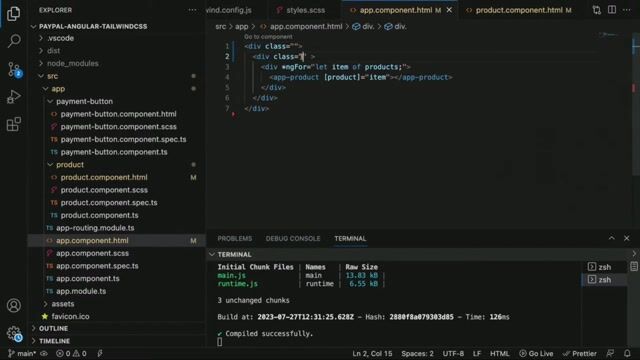
Task: Split the editor right
Action: [x=612, y=10]
